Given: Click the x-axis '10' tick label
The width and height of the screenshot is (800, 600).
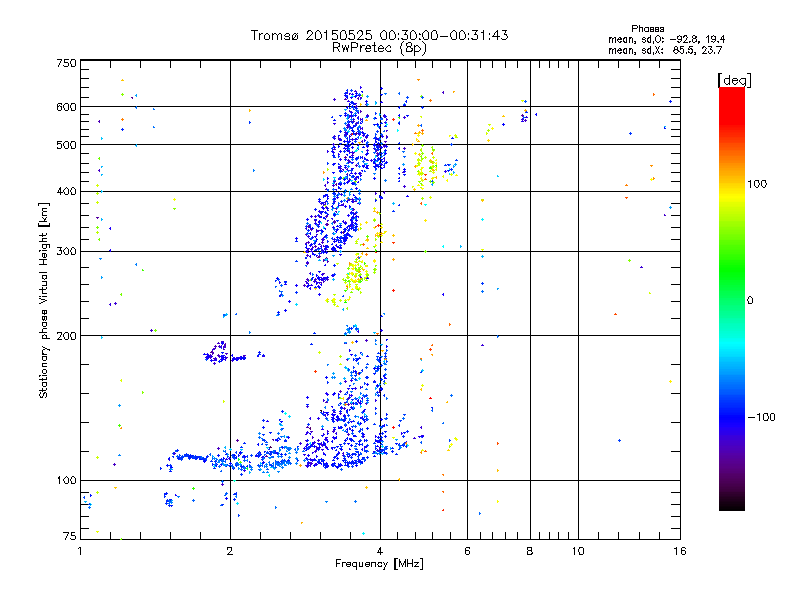Looking at the screenshot, I should pyautogui.click(x=578, y=551).
